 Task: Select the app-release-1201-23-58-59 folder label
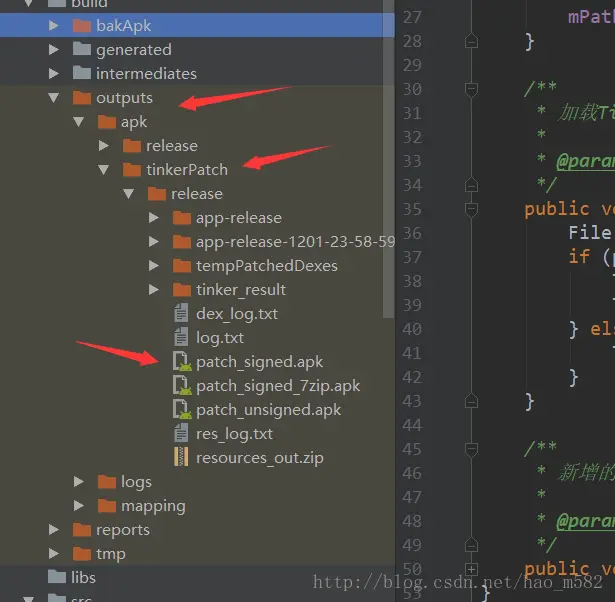coord(295,242)
